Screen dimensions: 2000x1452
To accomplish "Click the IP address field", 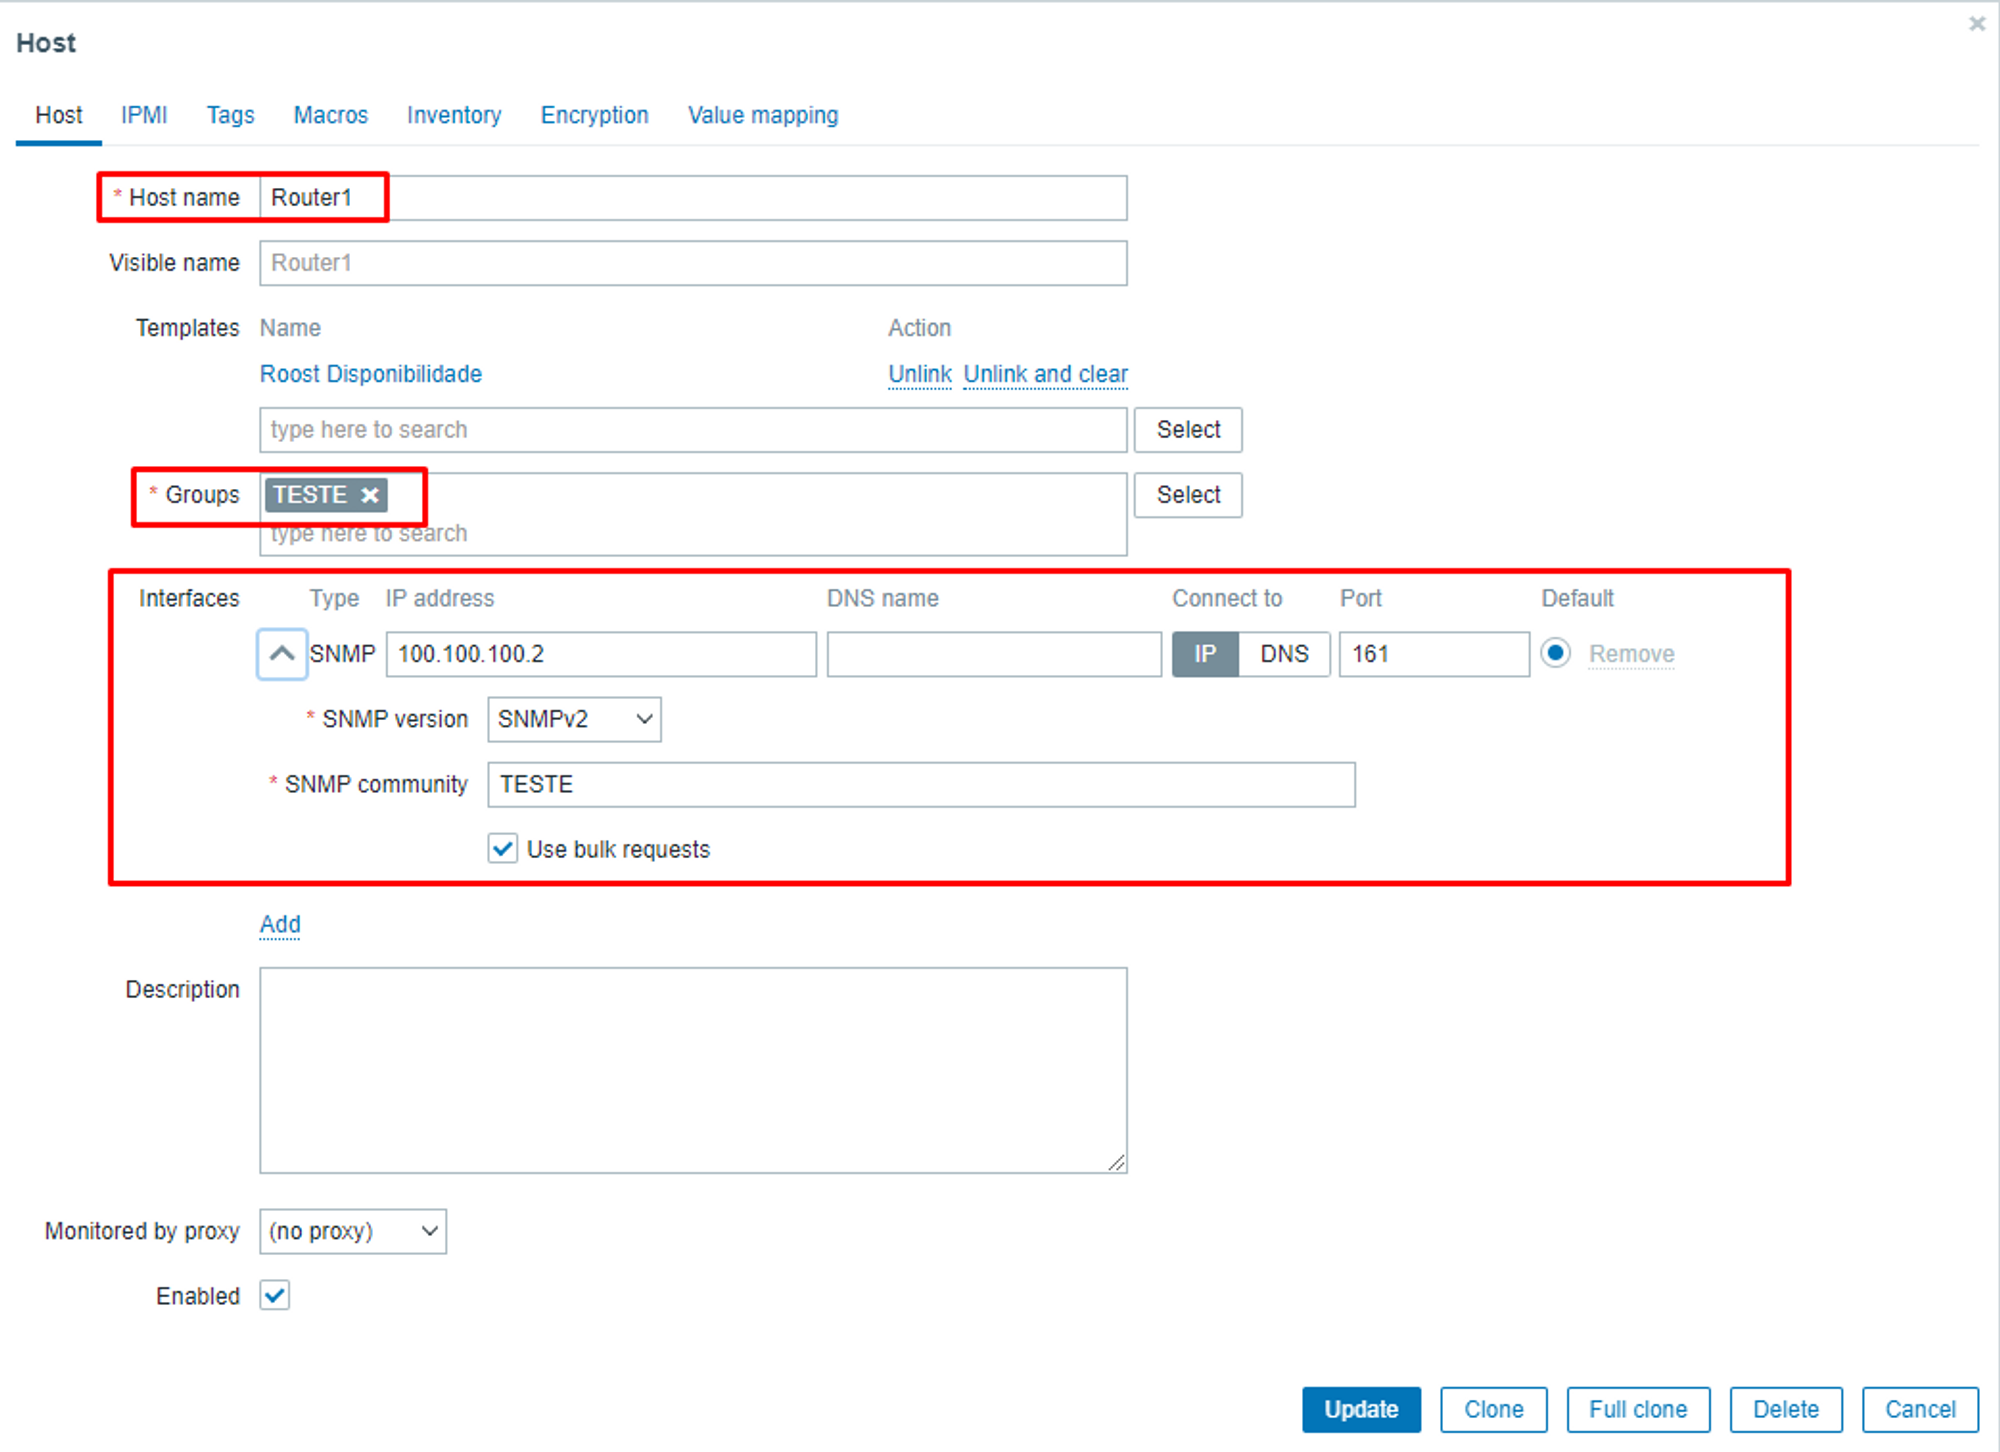I will tap(601, 654).
